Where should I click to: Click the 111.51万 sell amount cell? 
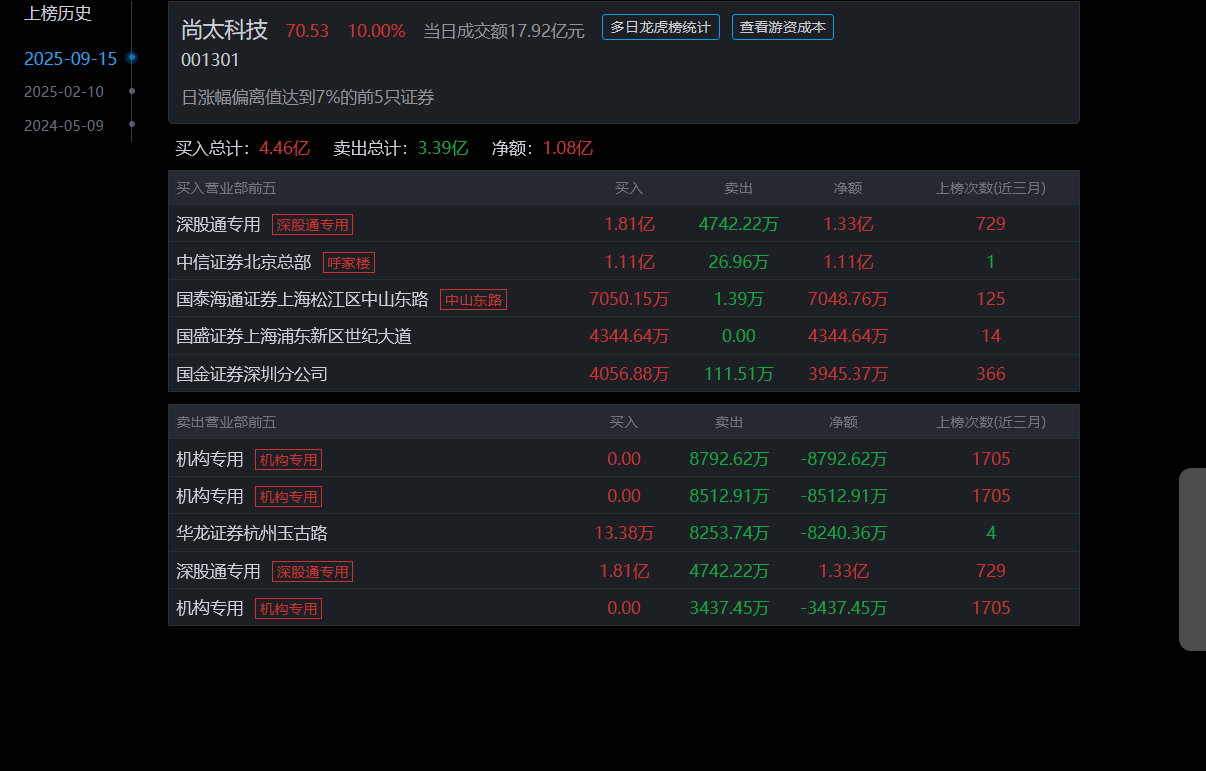(738, 374)
